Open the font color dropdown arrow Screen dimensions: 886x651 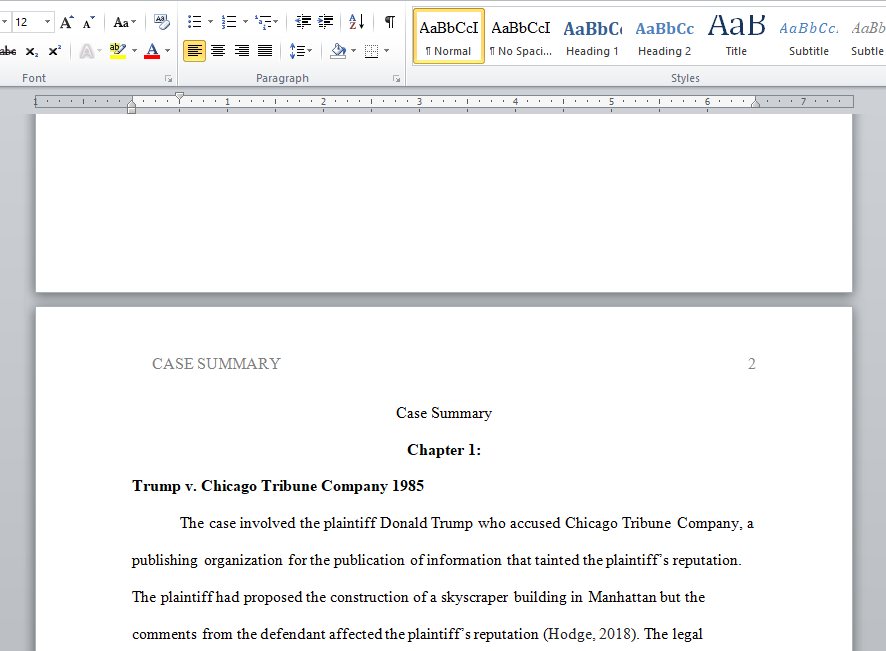pyautogui.click(x=167, y=51)
